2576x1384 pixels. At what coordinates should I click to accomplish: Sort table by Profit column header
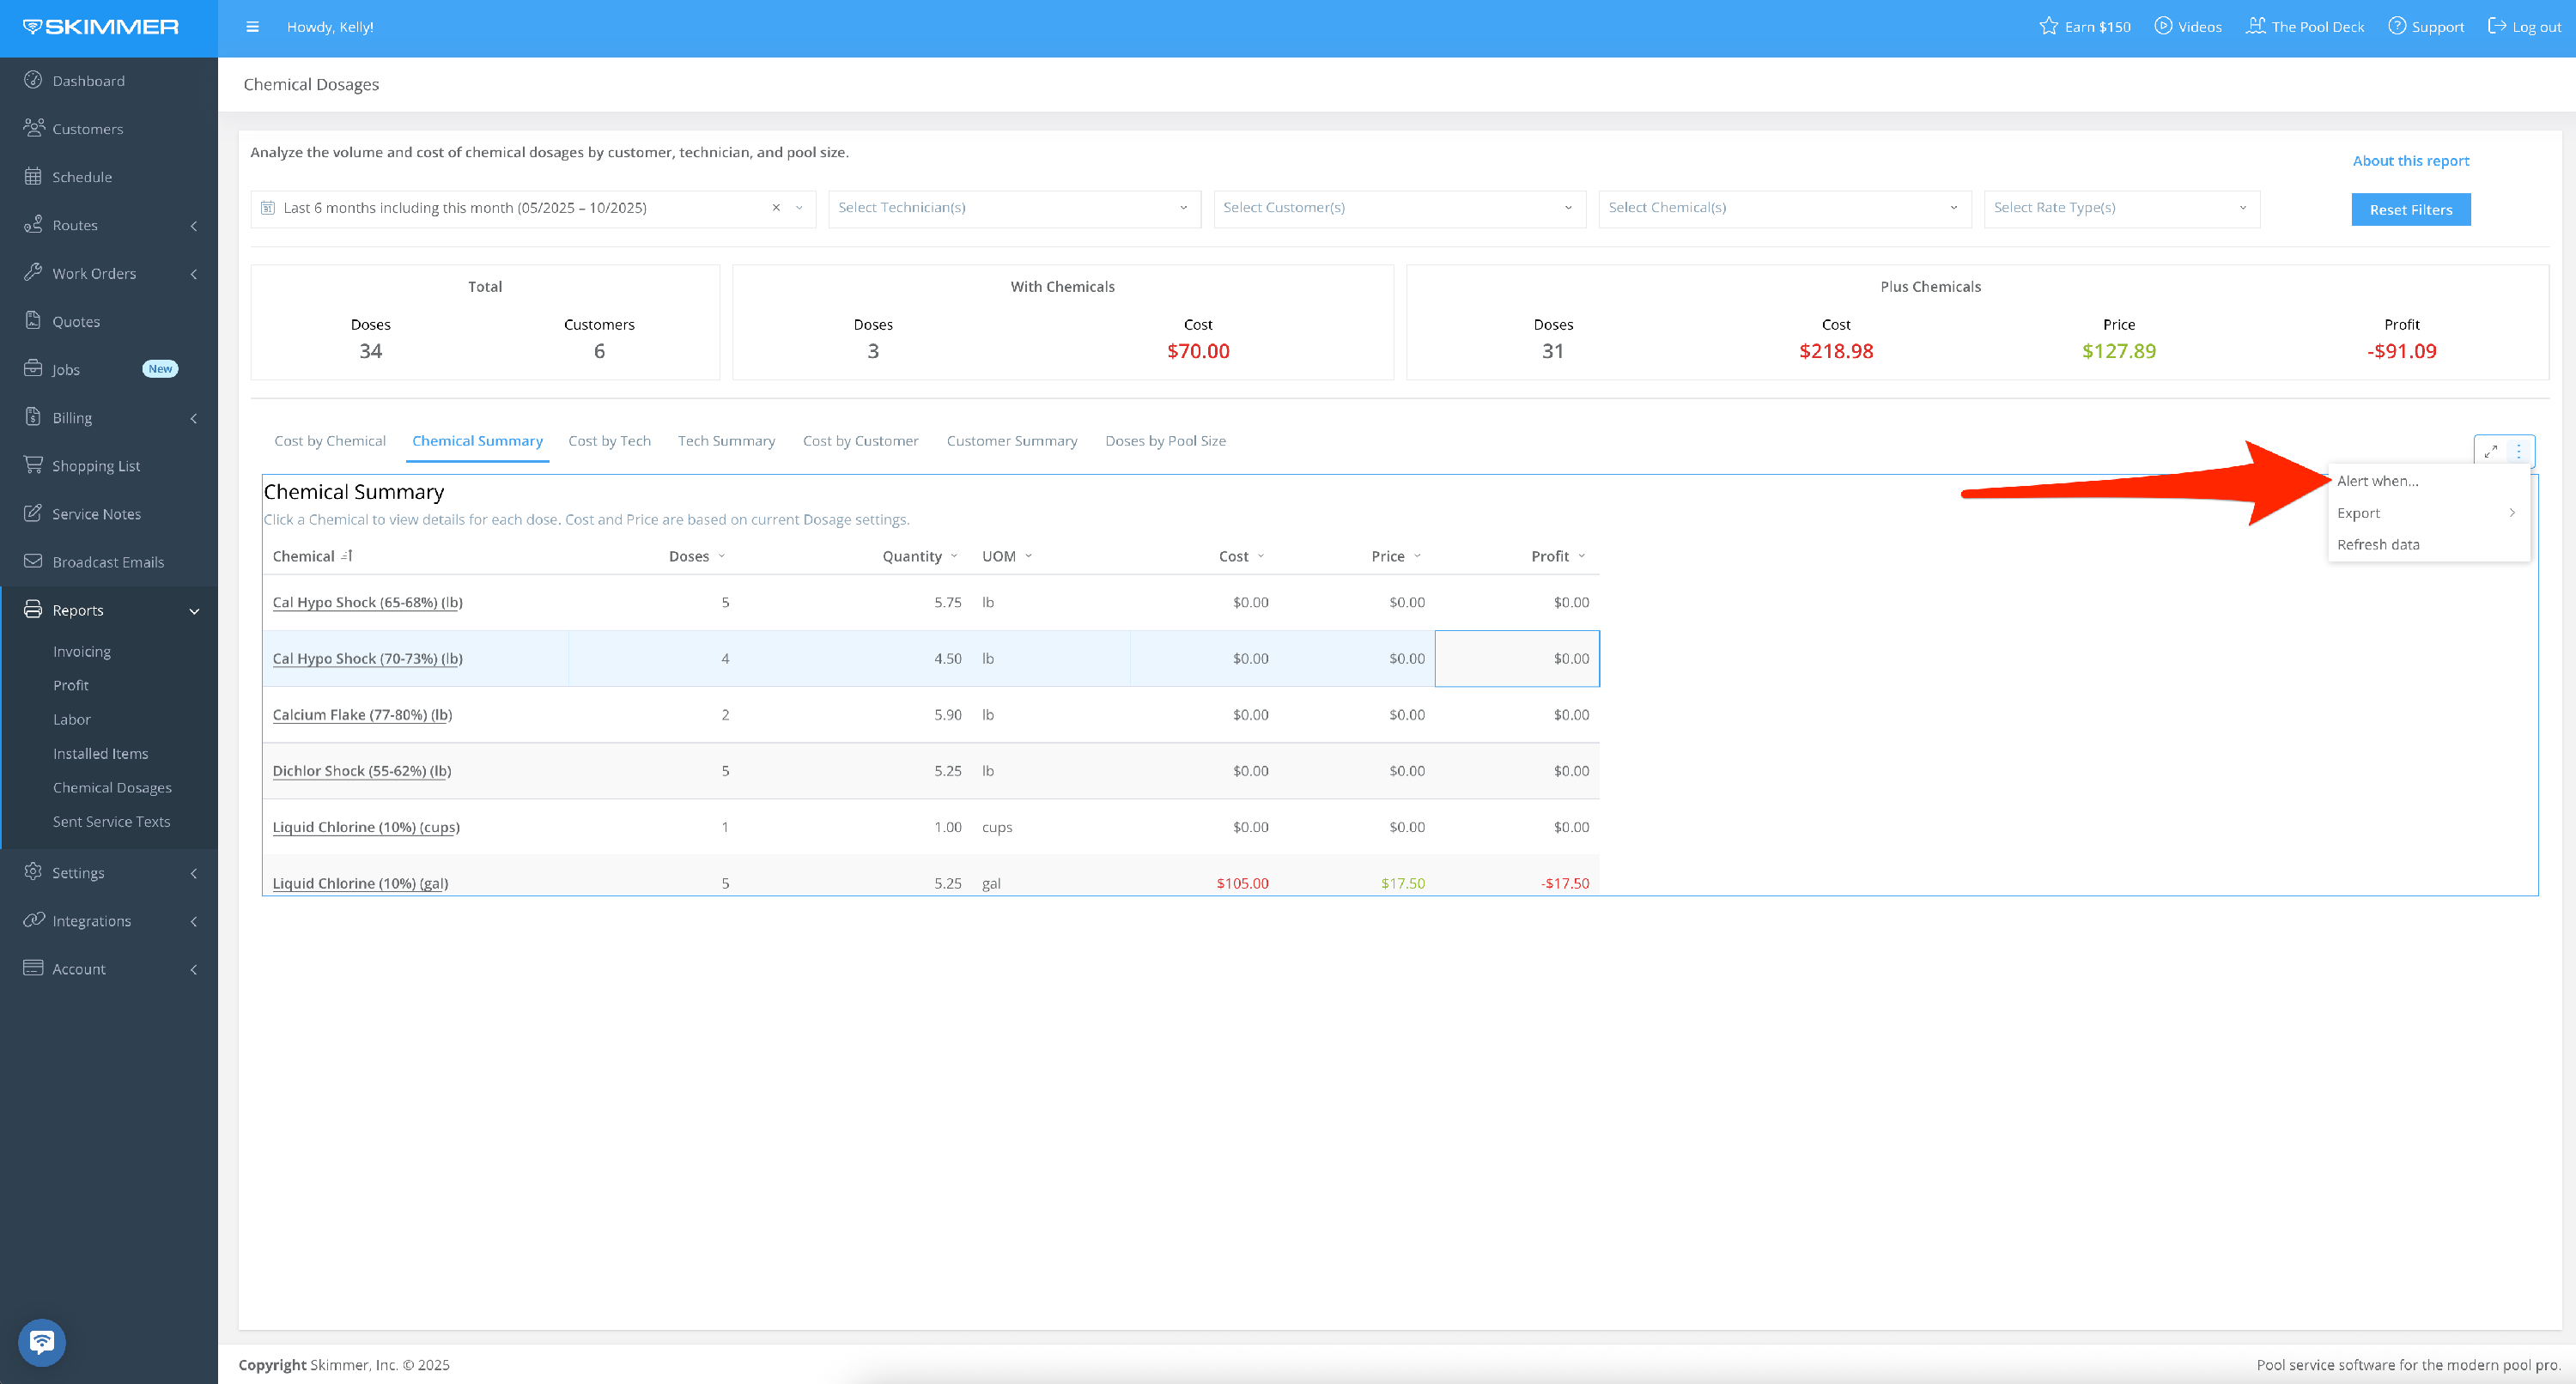click(1549, 556)
